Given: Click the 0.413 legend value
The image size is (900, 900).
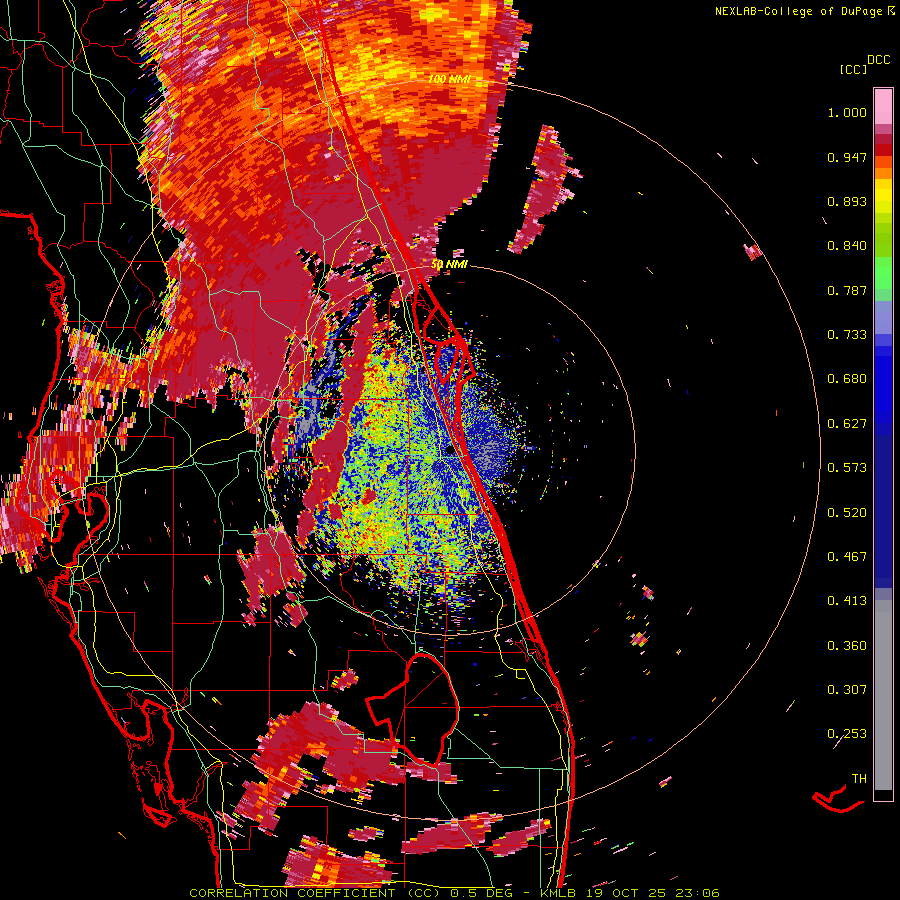Looking at the screenshot, I should pos(847,601).
